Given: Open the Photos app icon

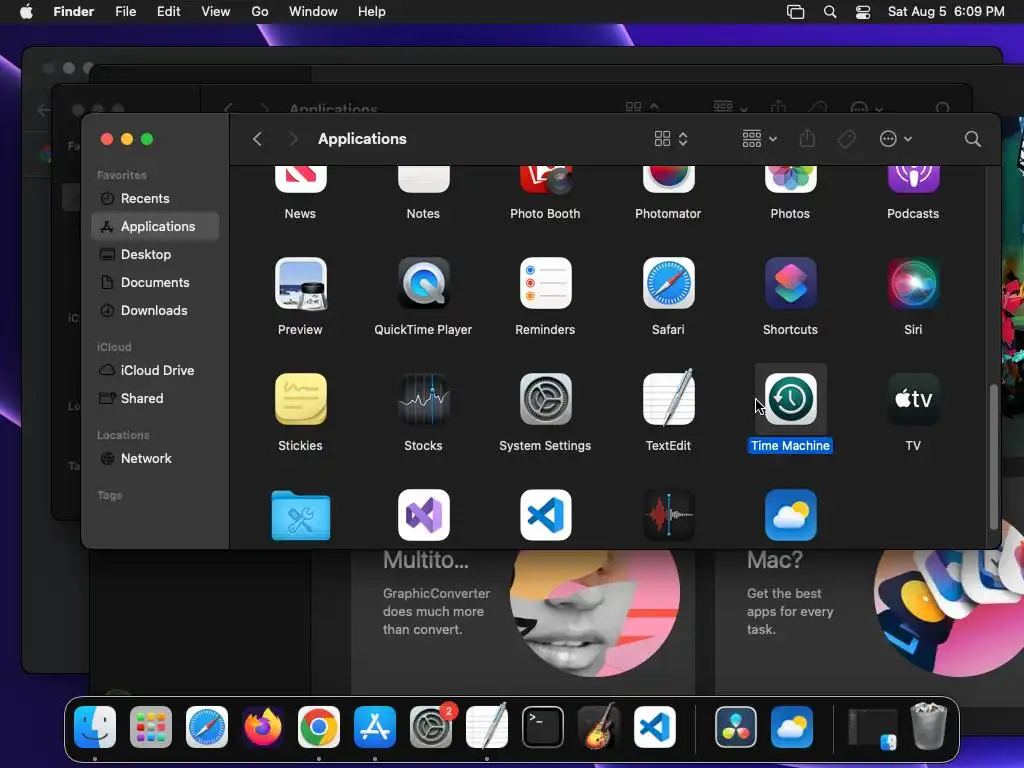Looking at the screenshot, I should pos(790,179).
